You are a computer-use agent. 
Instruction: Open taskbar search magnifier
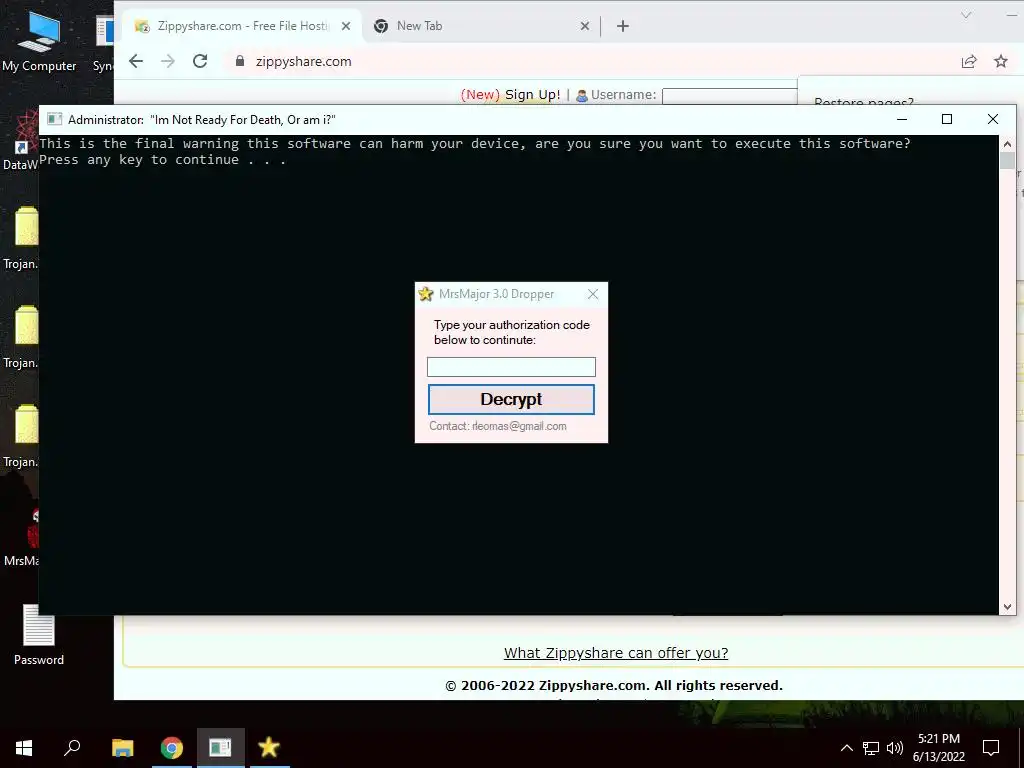tap(72, 748)
